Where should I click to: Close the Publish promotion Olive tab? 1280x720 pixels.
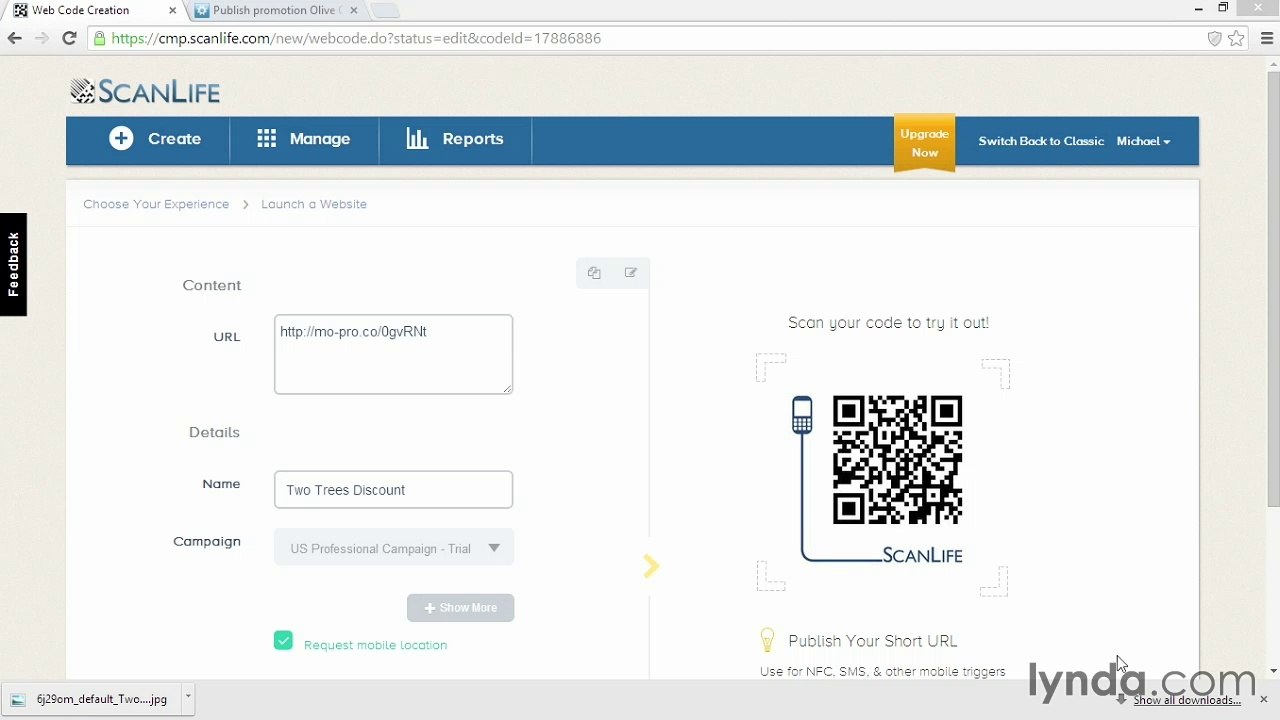click(x=354, y=11)
